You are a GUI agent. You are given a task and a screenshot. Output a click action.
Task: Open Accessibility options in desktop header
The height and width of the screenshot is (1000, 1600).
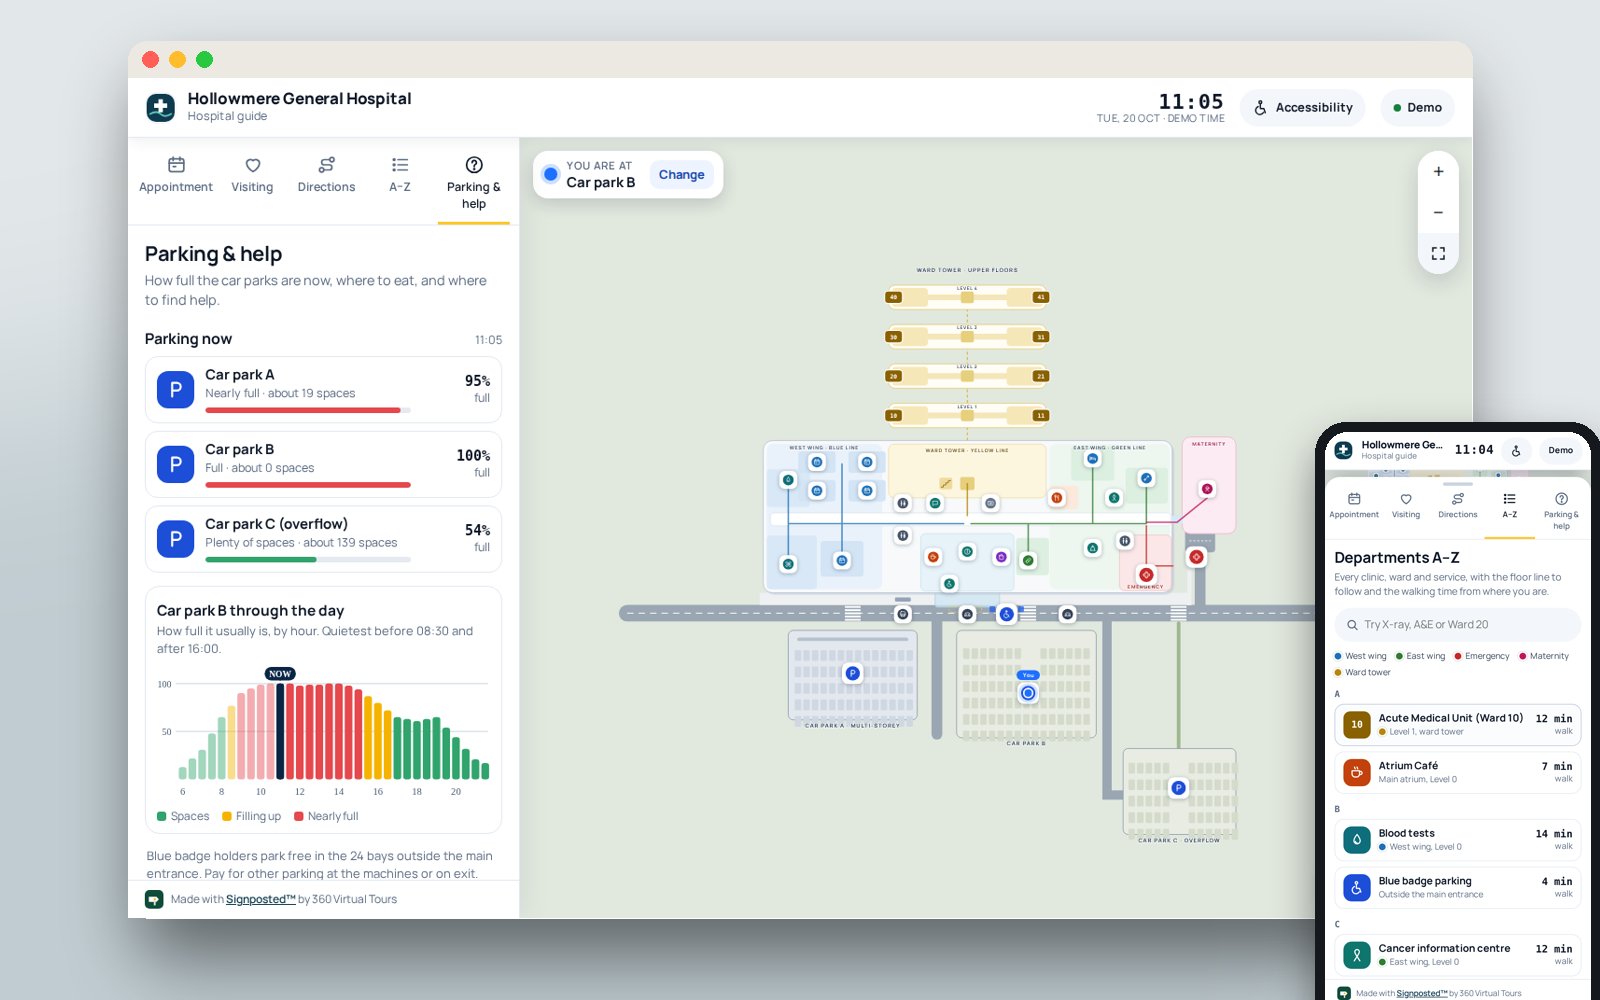(1304, 108)
